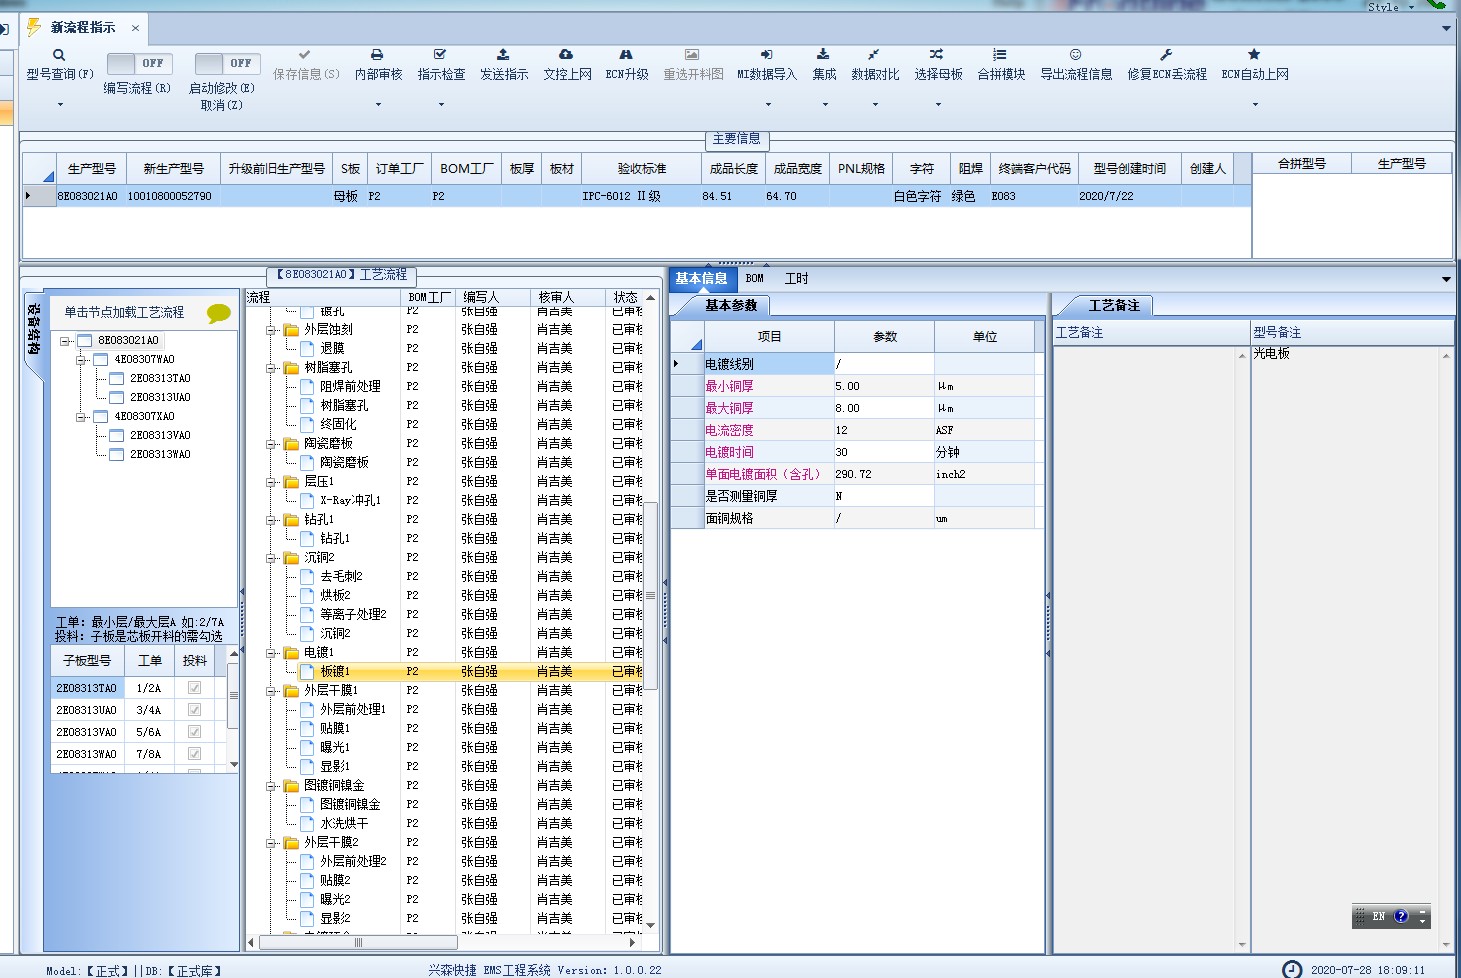Open the Style menu at top right
Image resolution: width=1461 pixels, height=978 pixels.
(x=1390, y=6)
